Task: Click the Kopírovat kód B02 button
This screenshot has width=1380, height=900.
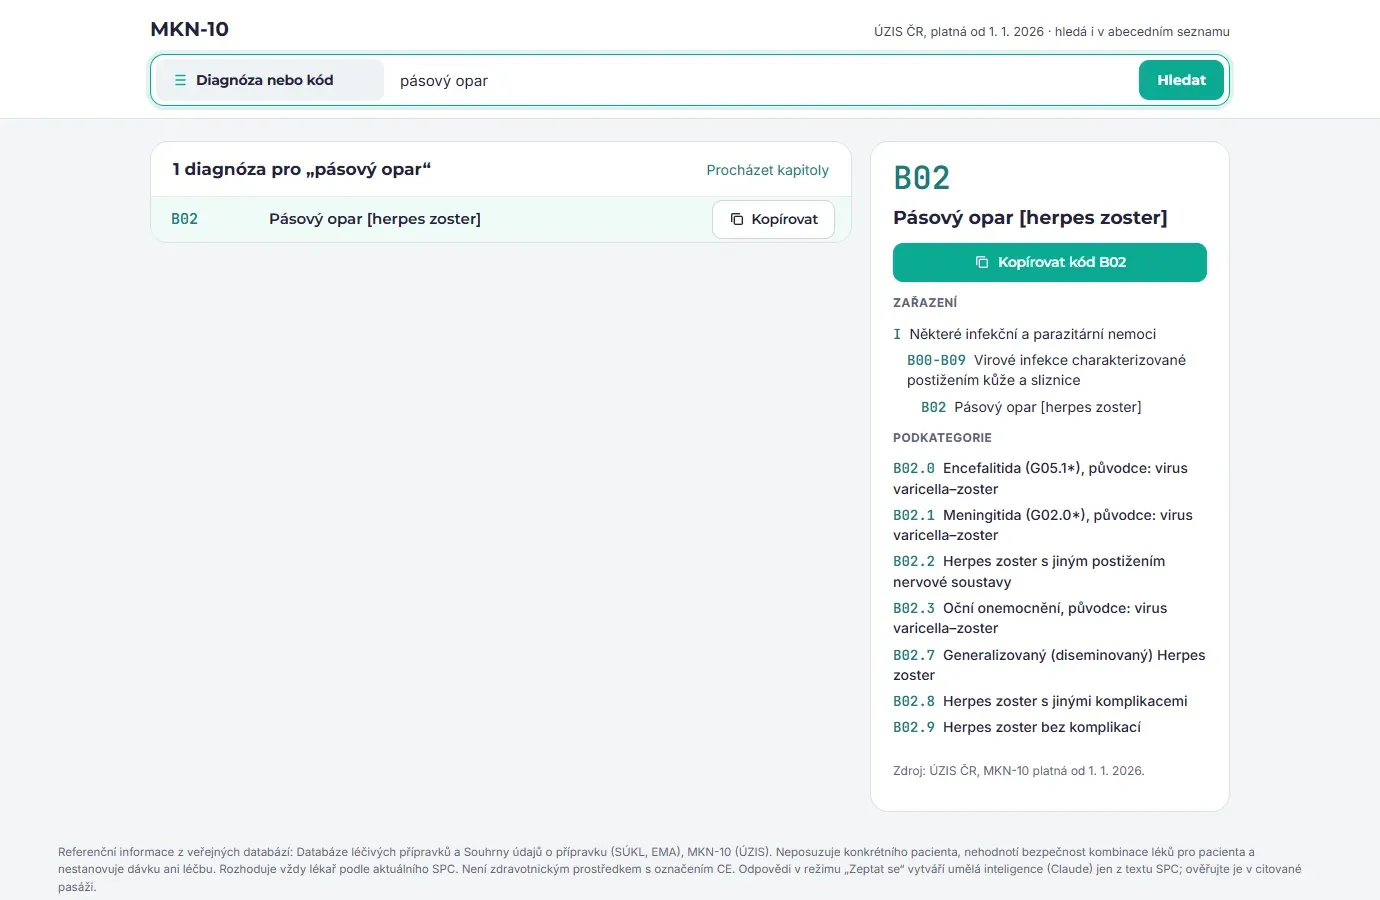Action: point(1050,262)
